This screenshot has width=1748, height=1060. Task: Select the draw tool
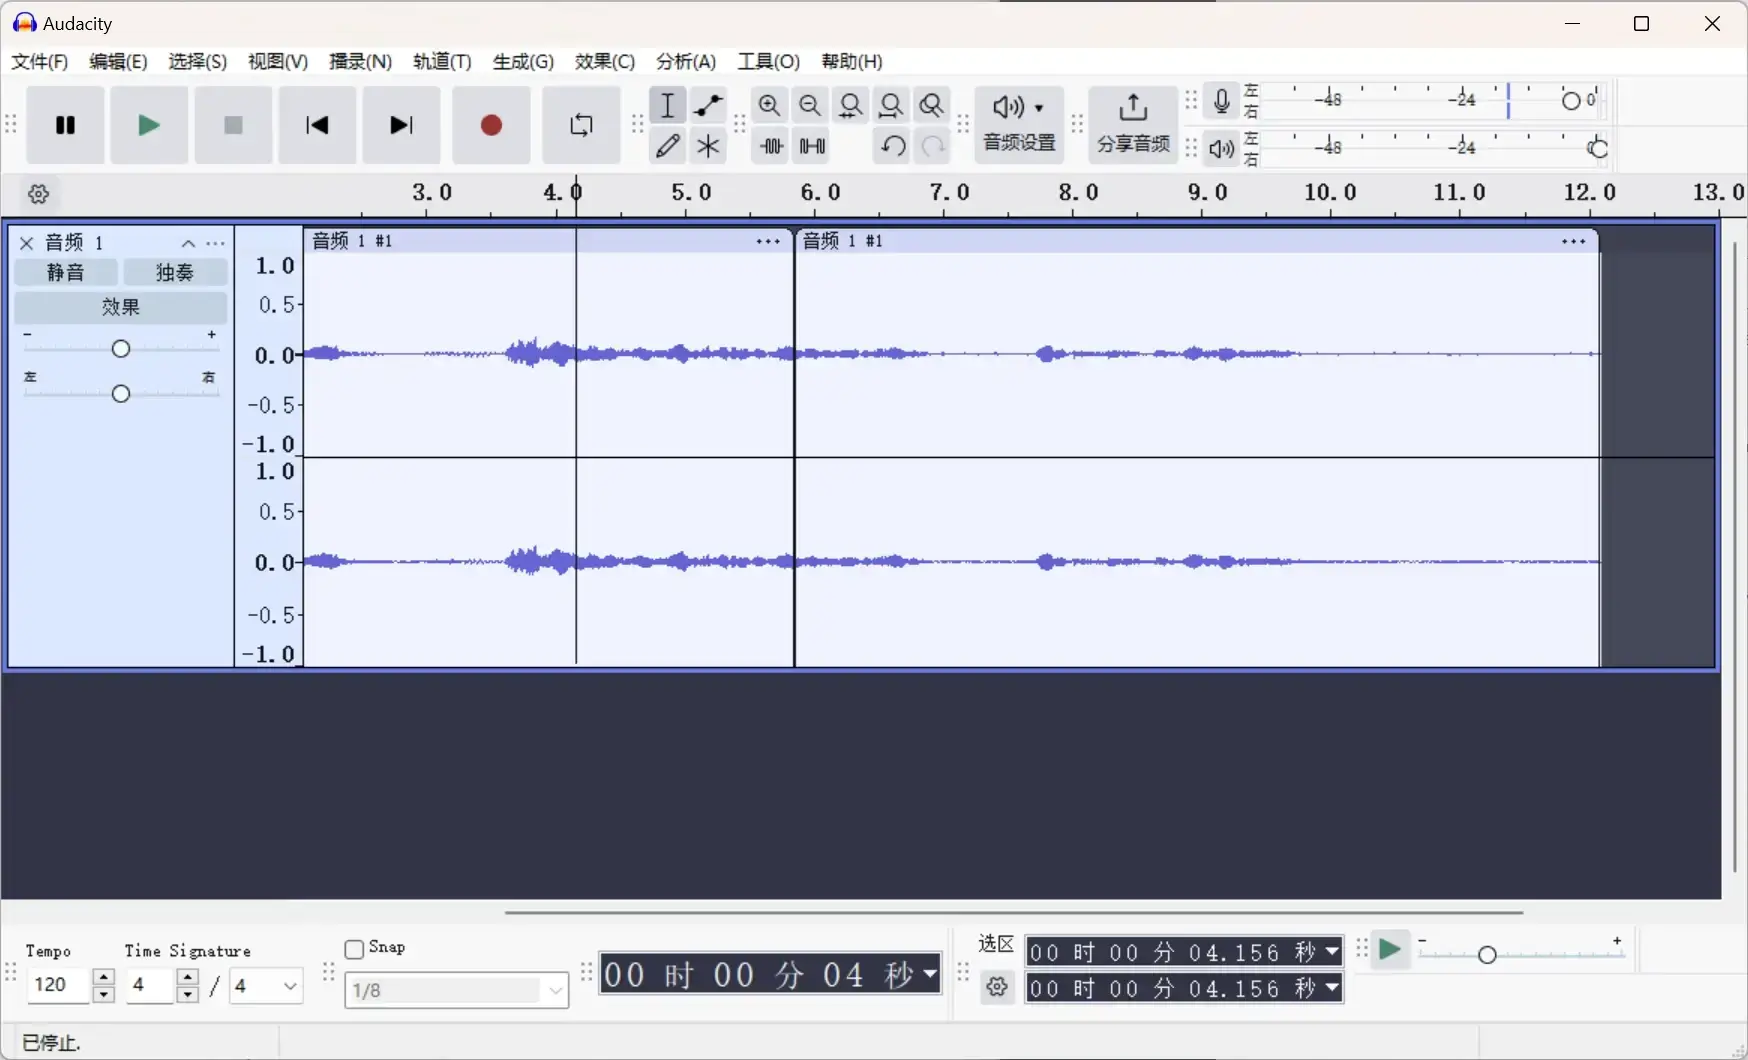[668, 146]
